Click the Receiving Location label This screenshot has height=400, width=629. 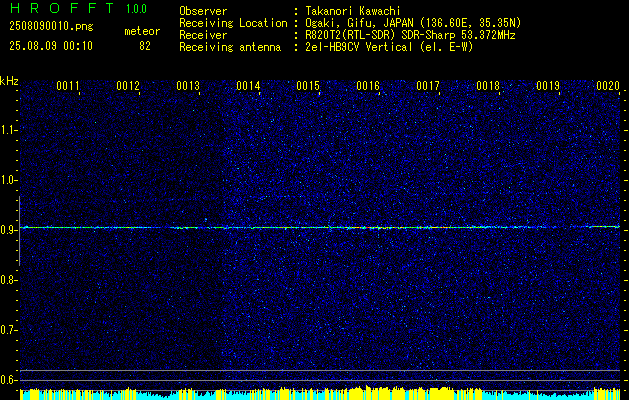coord(233,23)
